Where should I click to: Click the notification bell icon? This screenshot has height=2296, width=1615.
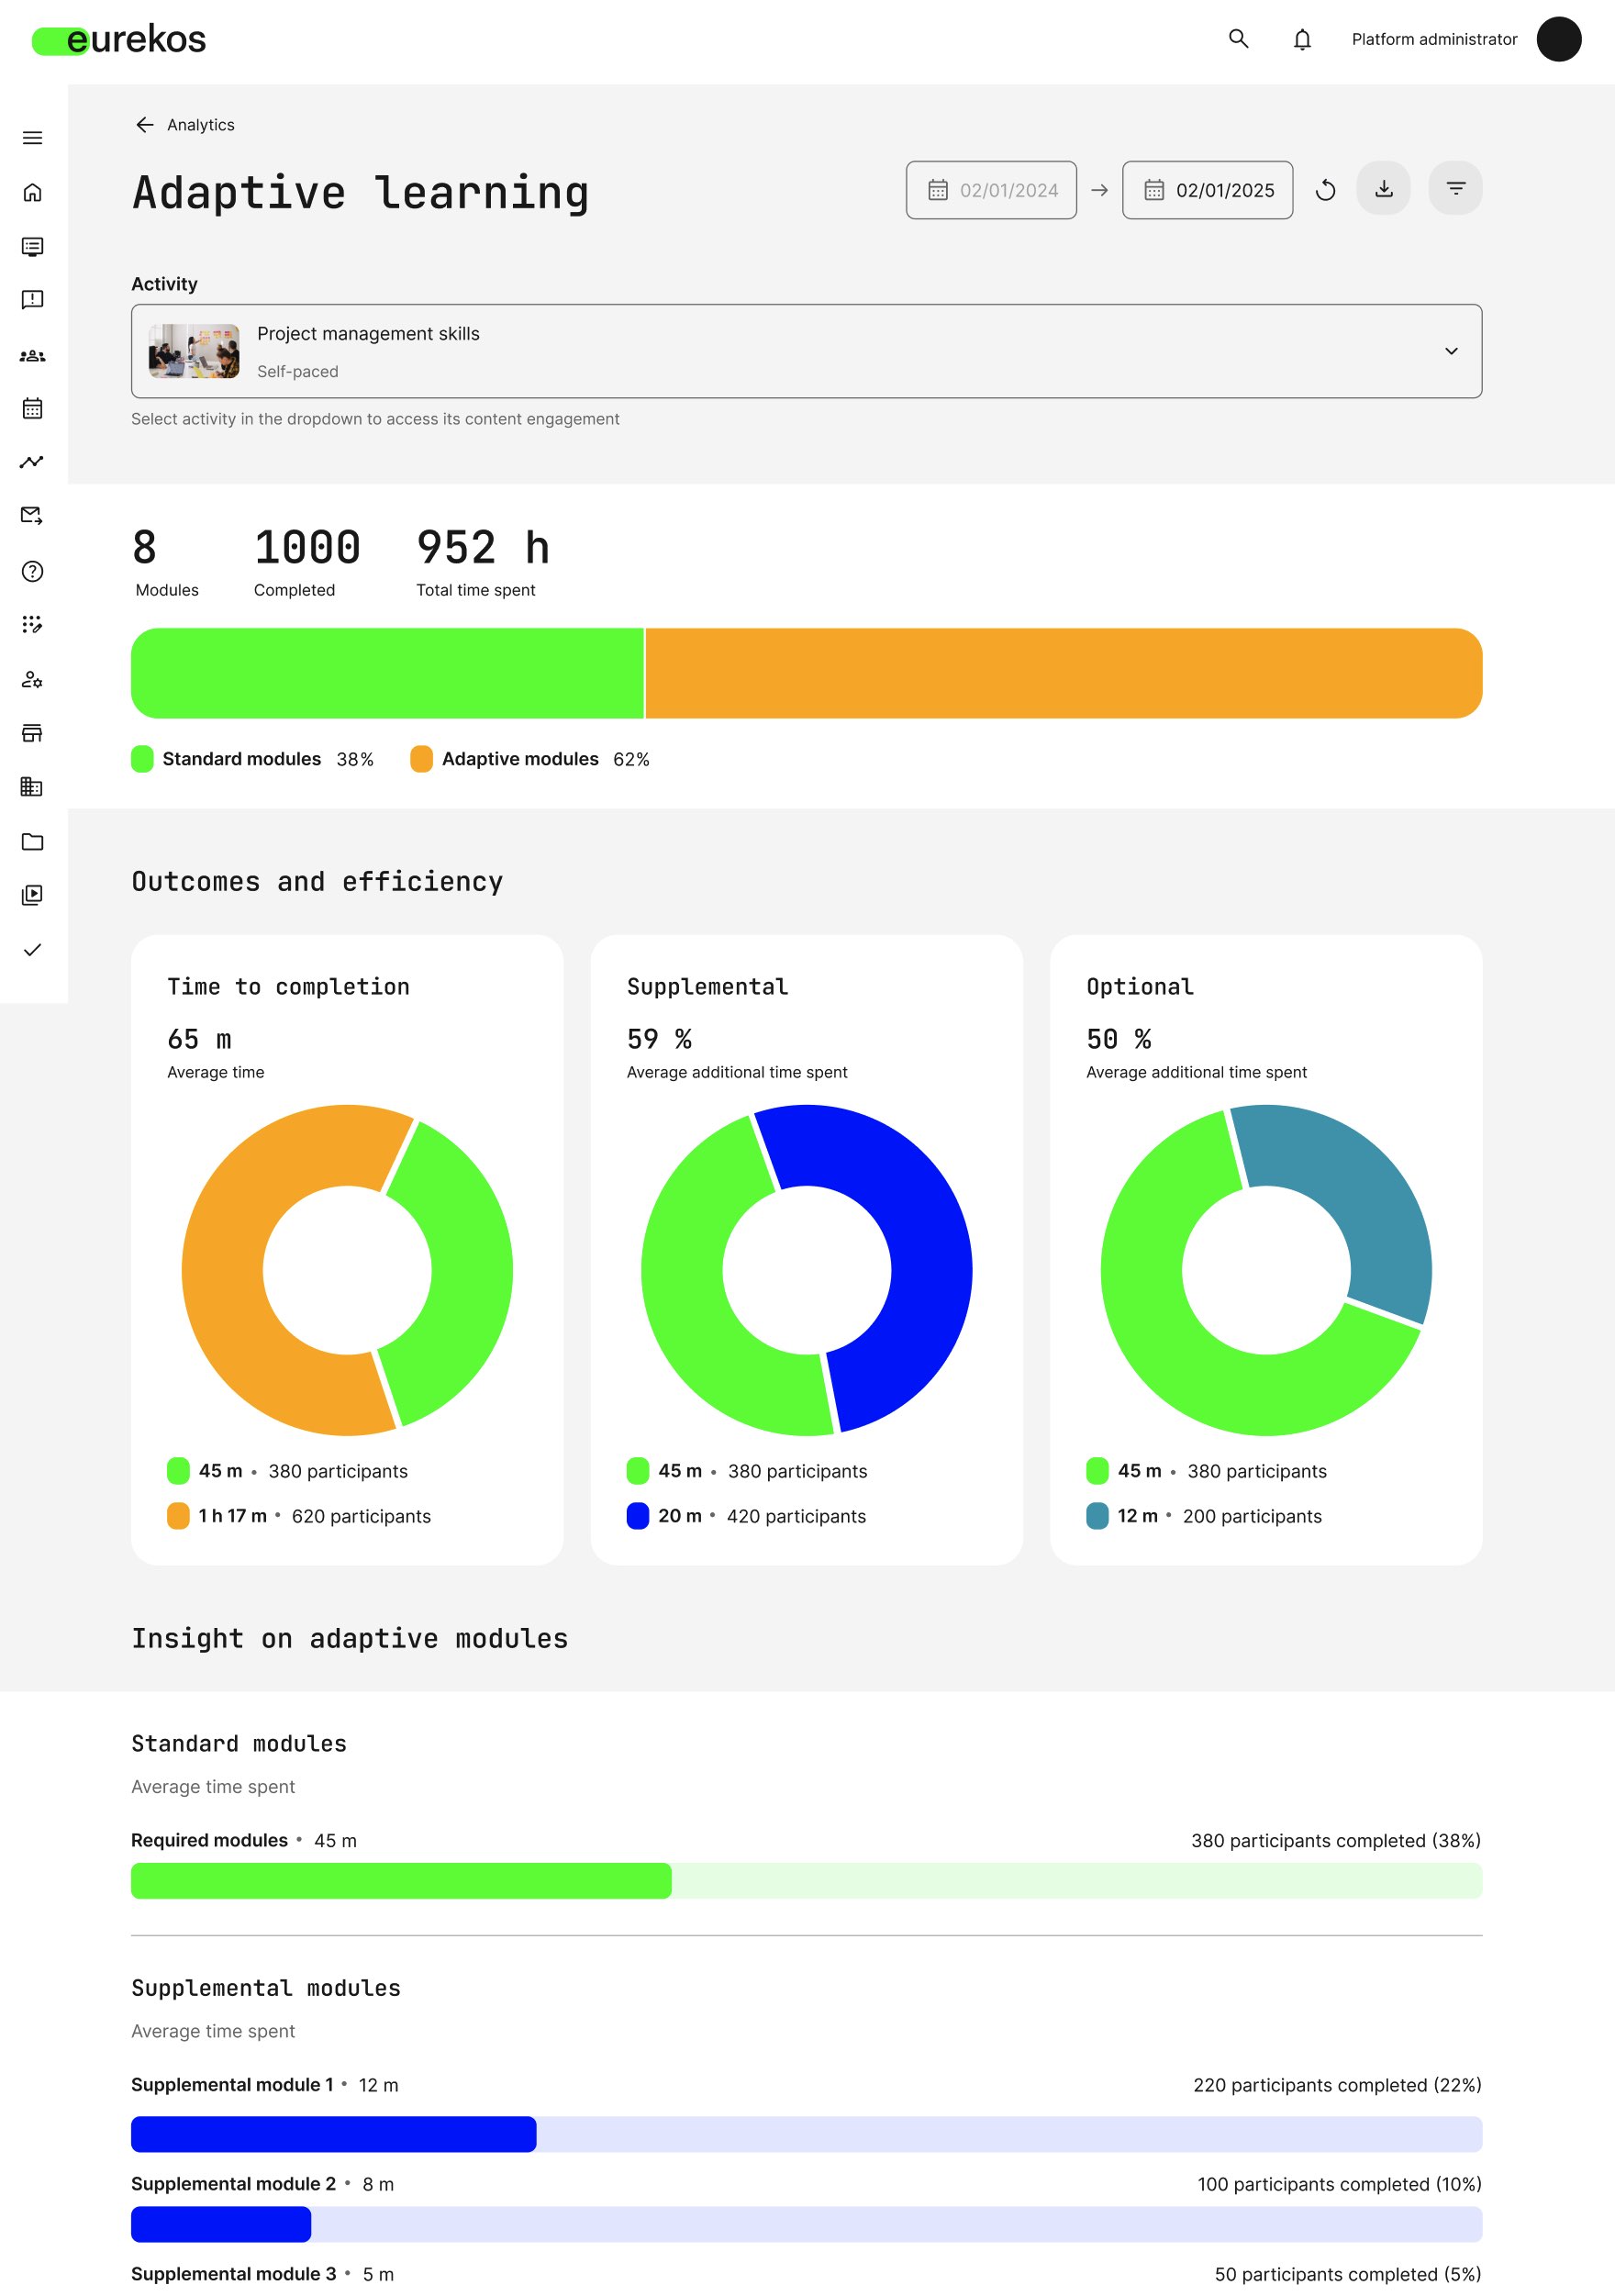[1301, 40]
